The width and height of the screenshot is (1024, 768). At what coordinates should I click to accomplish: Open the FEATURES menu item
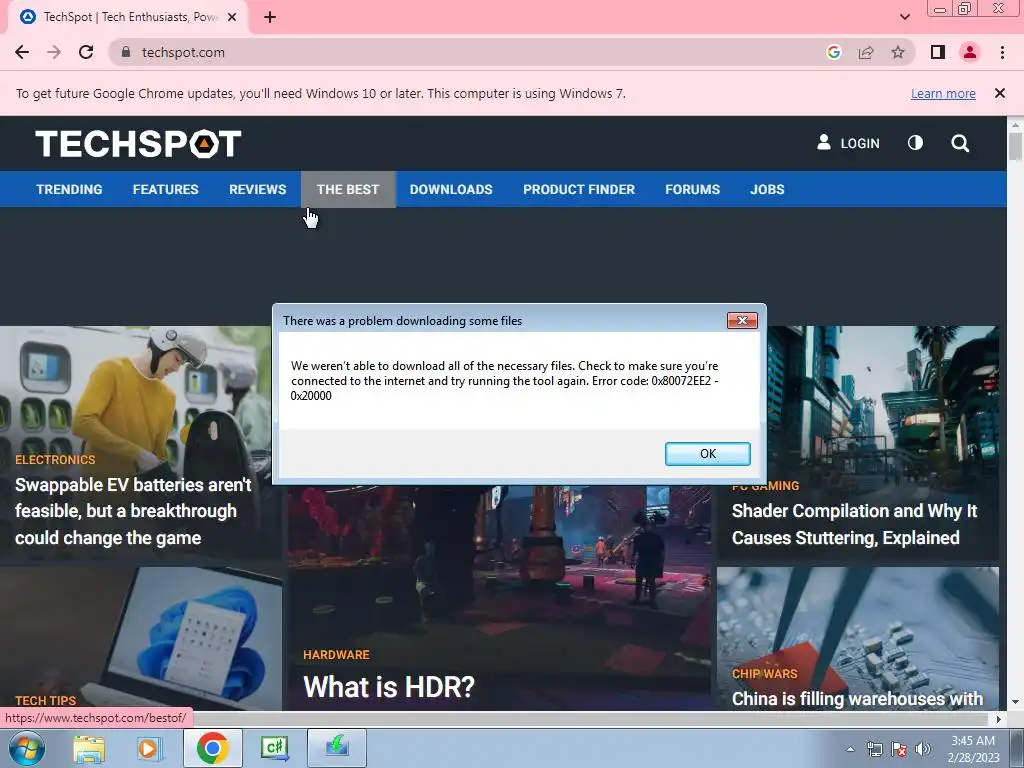[166, 189]
